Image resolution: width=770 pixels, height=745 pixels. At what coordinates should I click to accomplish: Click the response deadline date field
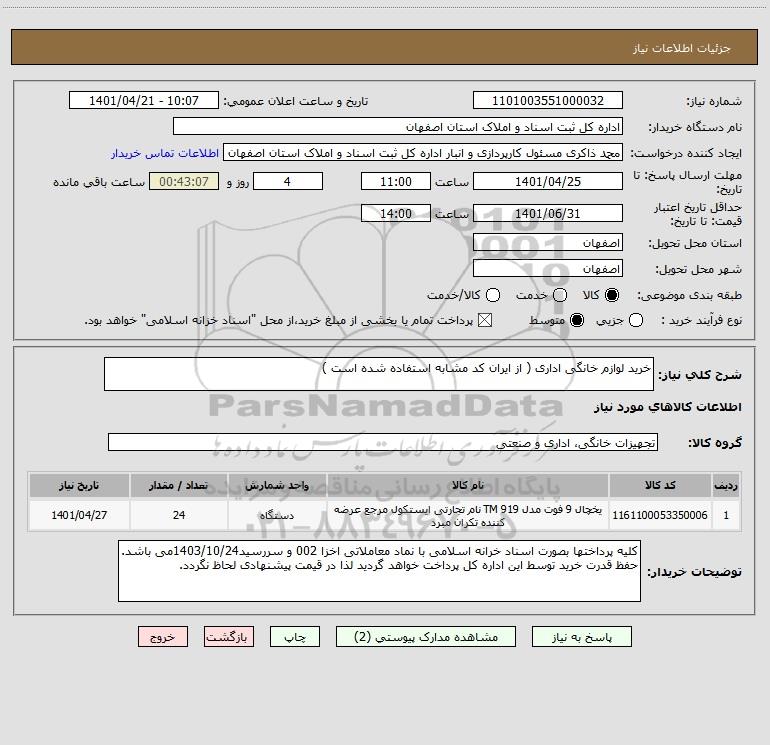coord(548,181)
